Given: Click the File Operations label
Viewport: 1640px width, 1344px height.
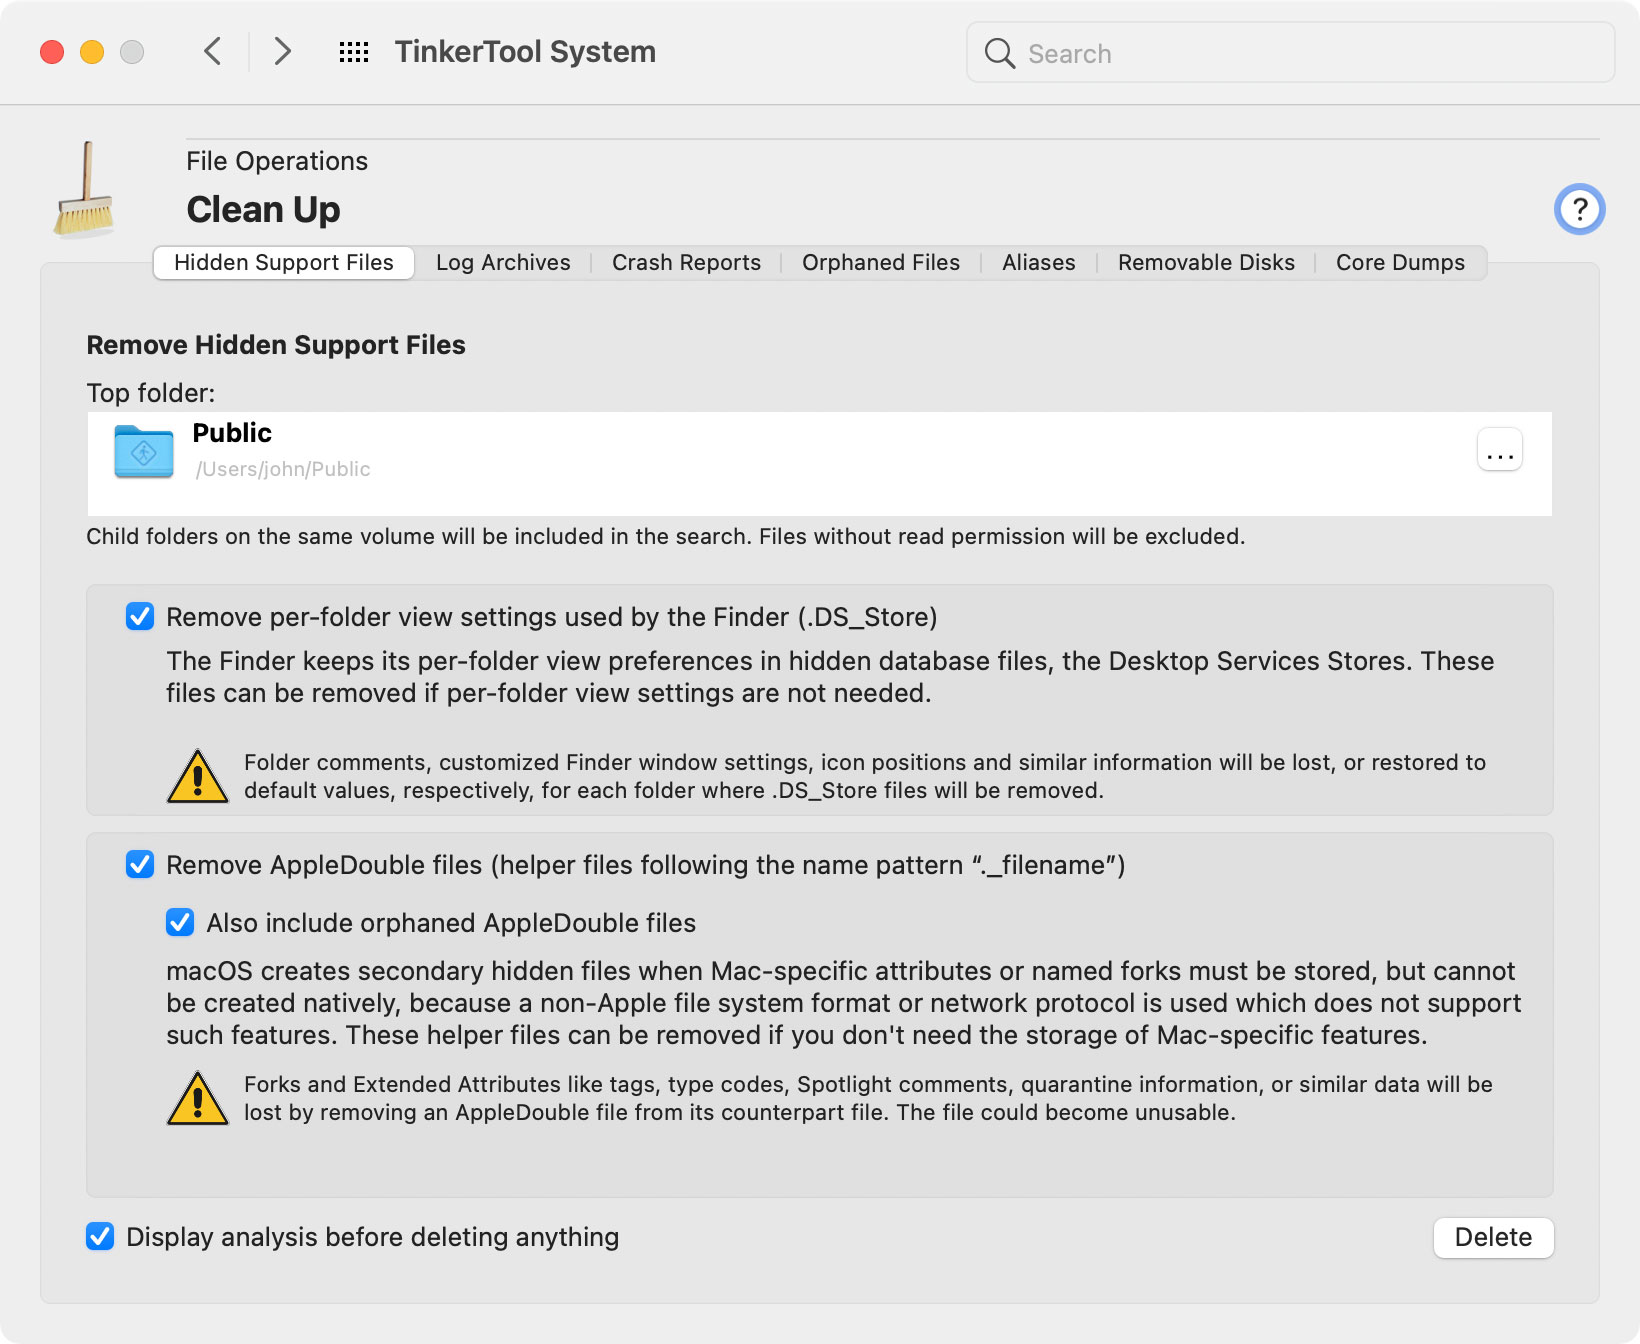Looking at the screenshot, I should tap(277, 161).
